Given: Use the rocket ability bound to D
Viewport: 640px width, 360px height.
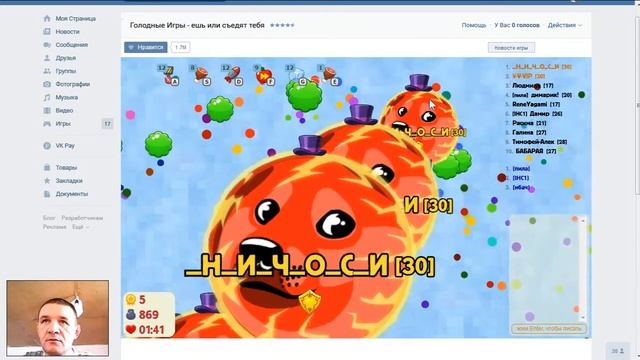Looking at the screenshot, I should [232, 76].
